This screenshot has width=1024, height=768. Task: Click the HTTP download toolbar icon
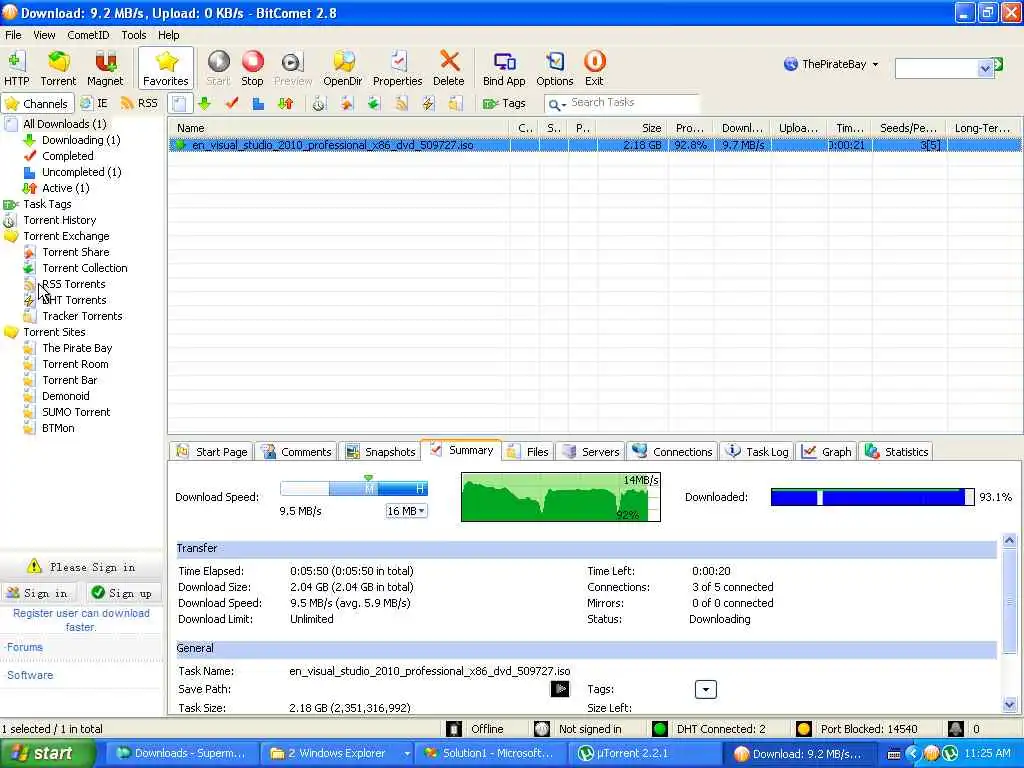click(16, 68)
